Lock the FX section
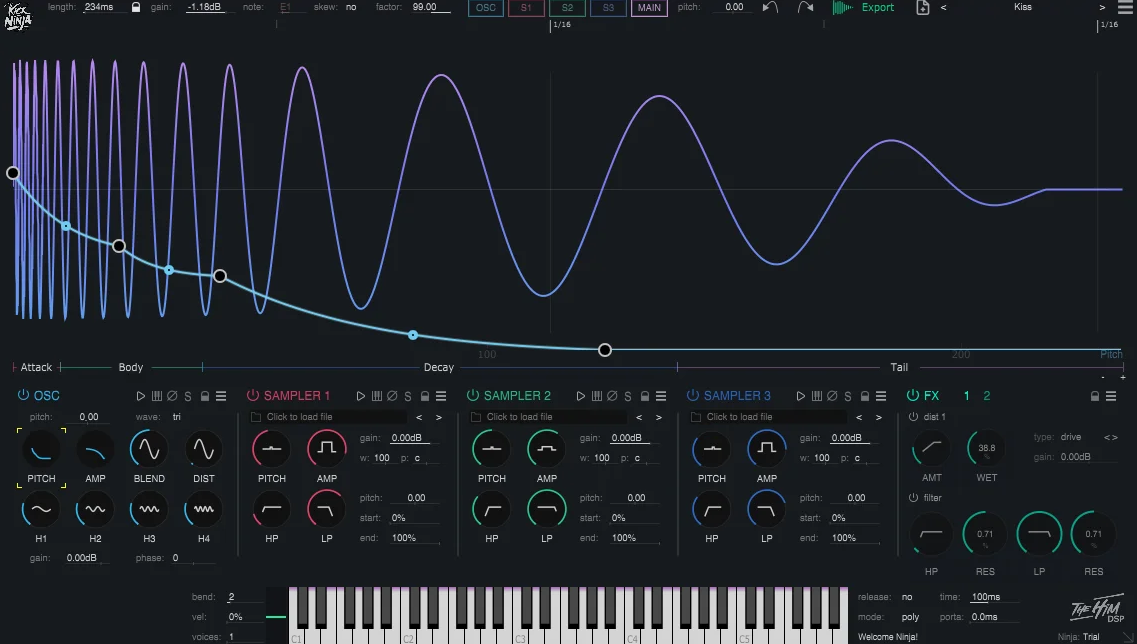Screen dimensions: 1137x644 click(1095, 396)
